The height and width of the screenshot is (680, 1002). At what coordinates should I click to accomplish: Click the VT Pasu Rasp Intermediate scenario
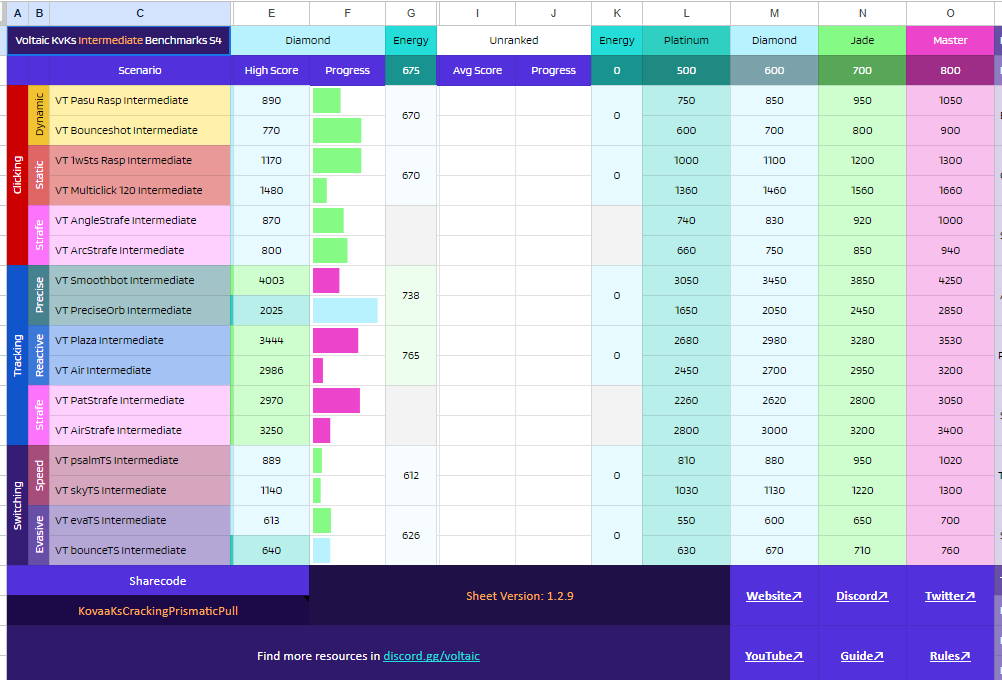click(140, 100)
